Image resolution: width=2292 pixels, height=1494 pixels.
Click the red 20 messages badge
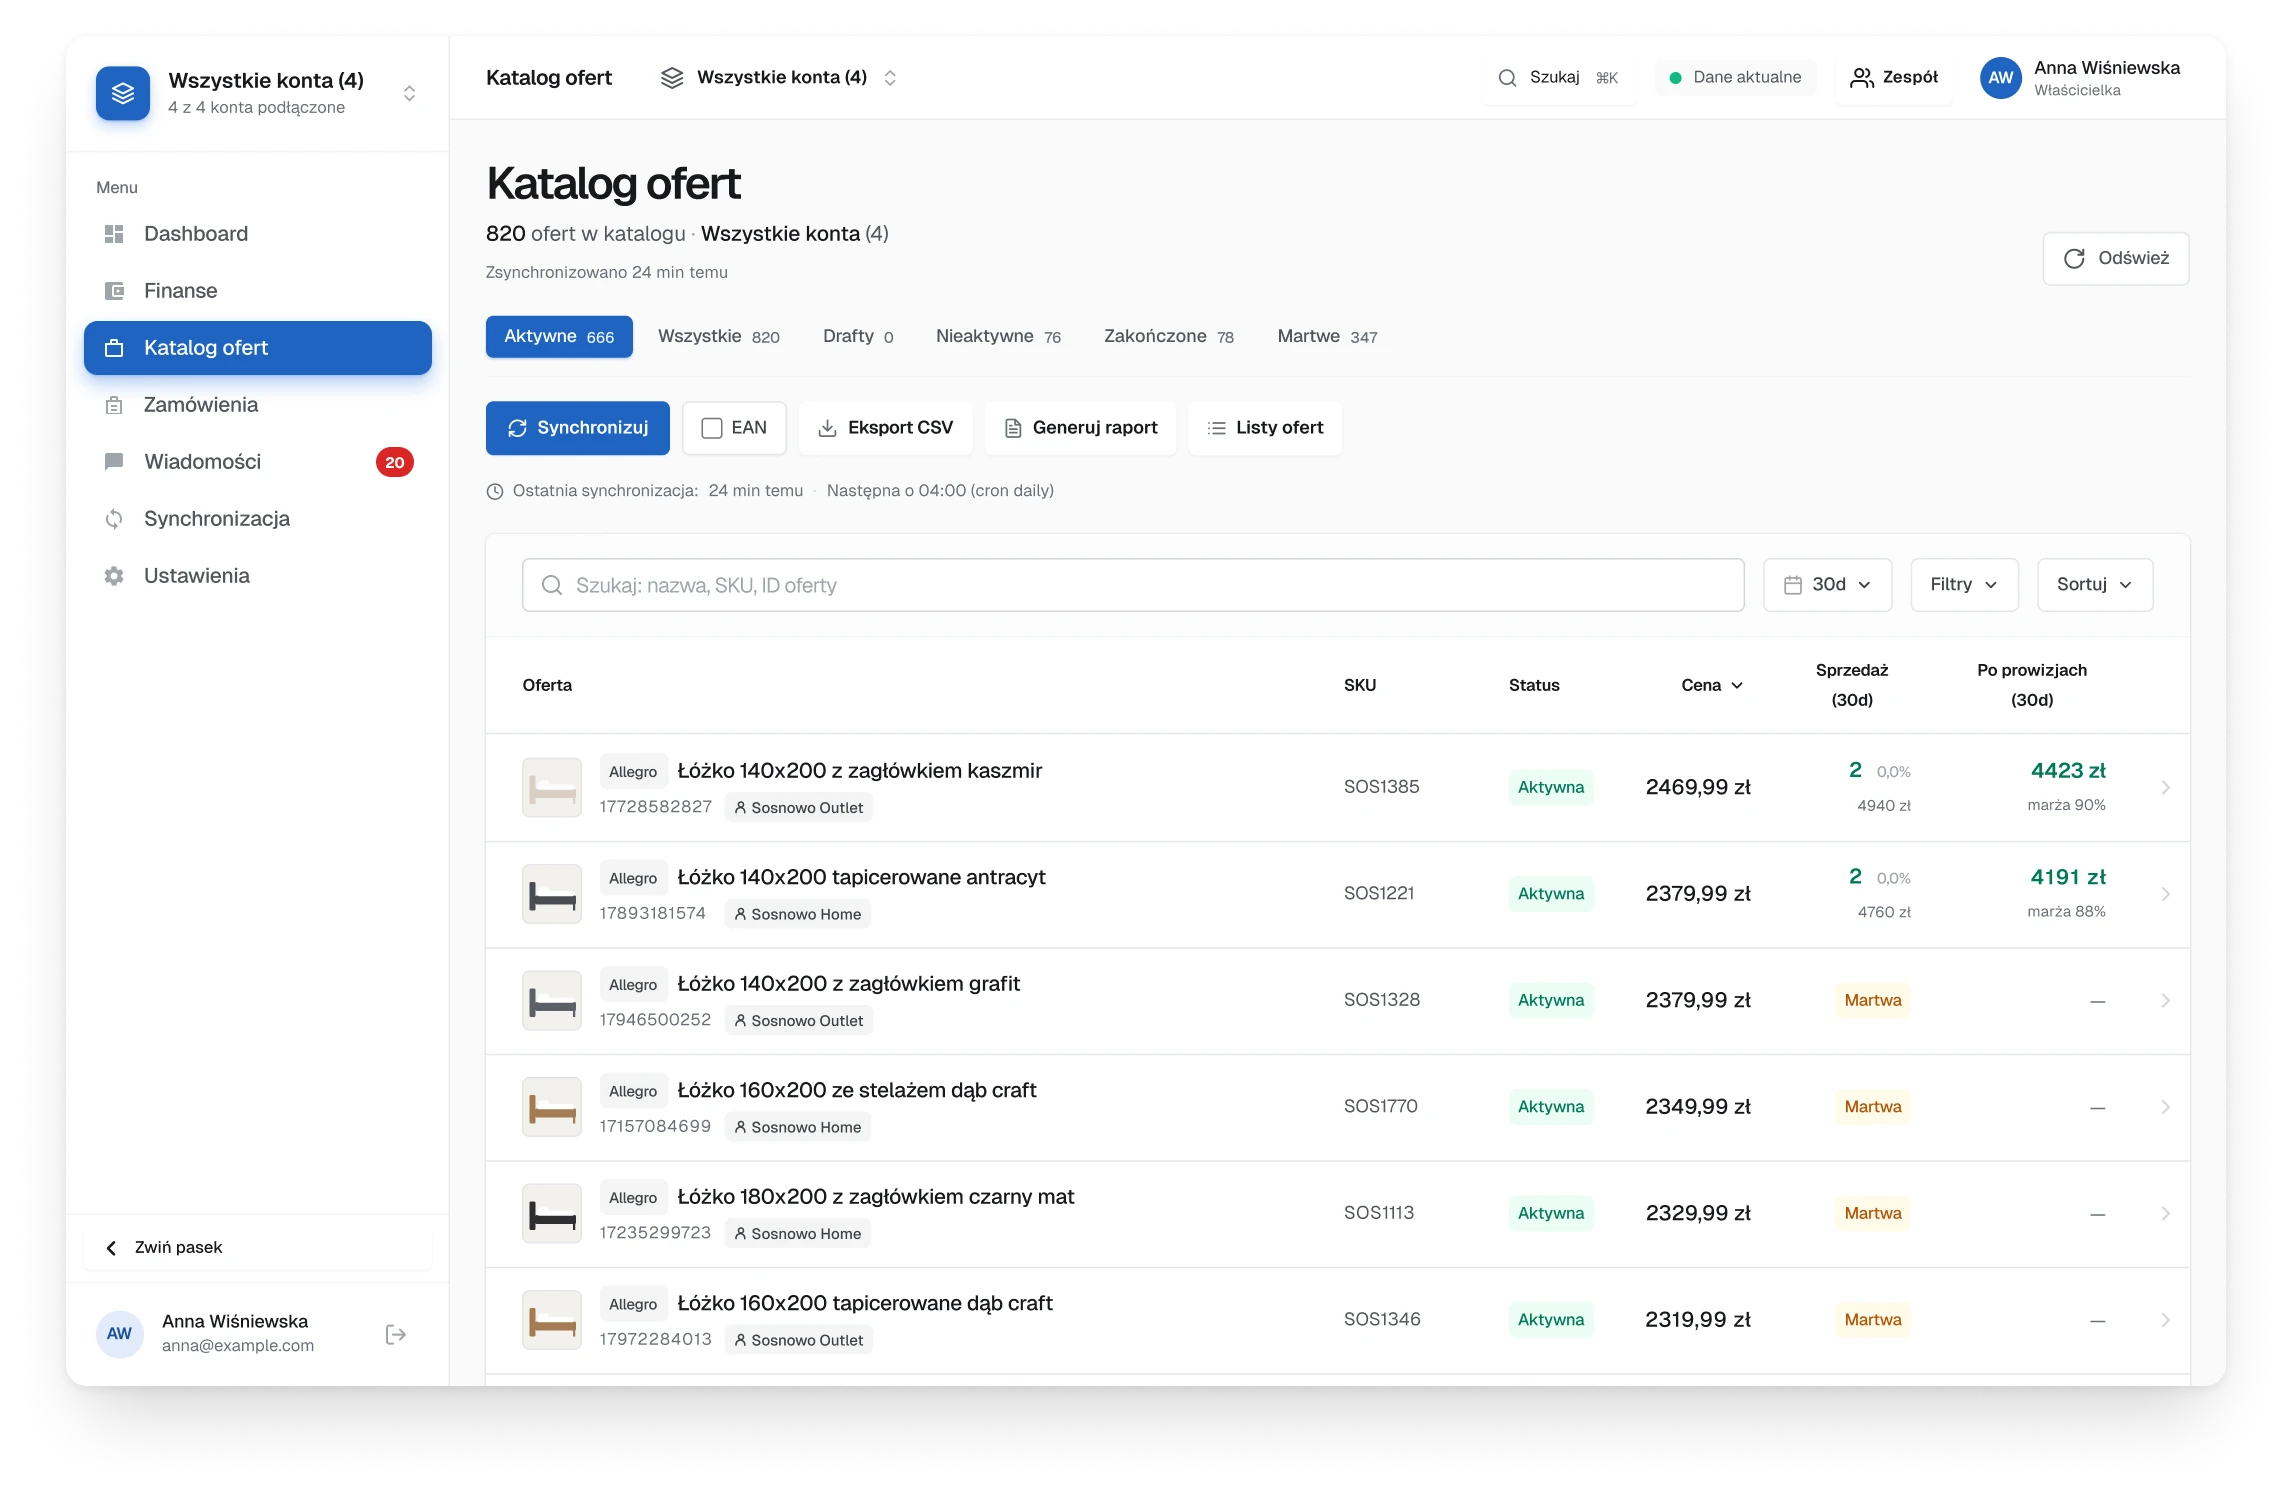tap(395, 462)
